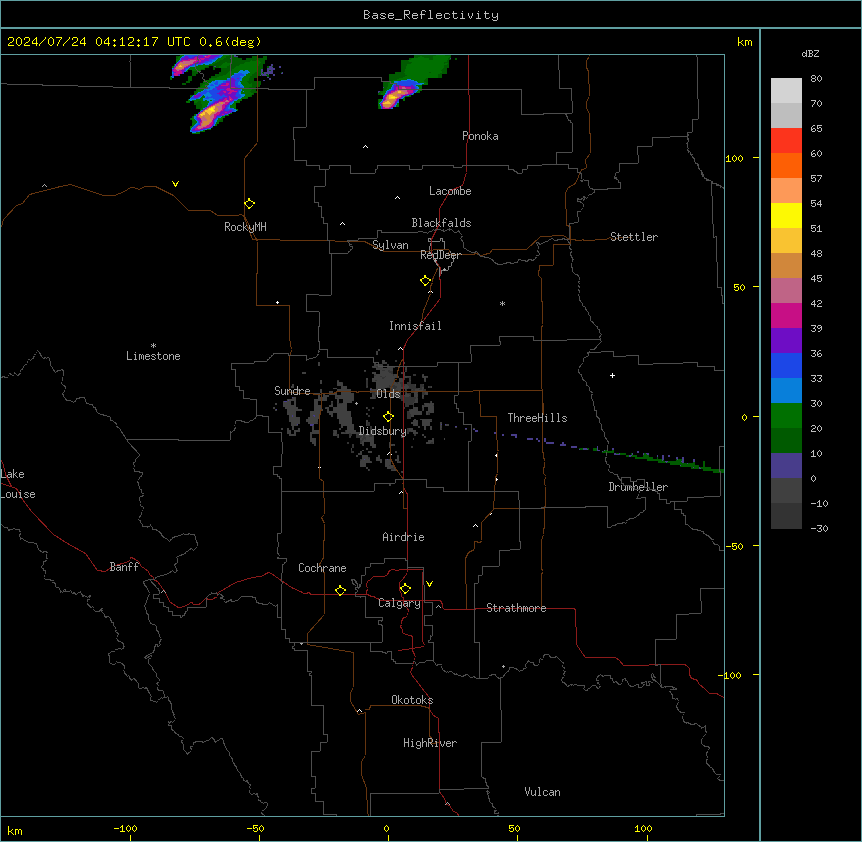Click the yellow diamond marker above Calgary label

coord(406,589)
